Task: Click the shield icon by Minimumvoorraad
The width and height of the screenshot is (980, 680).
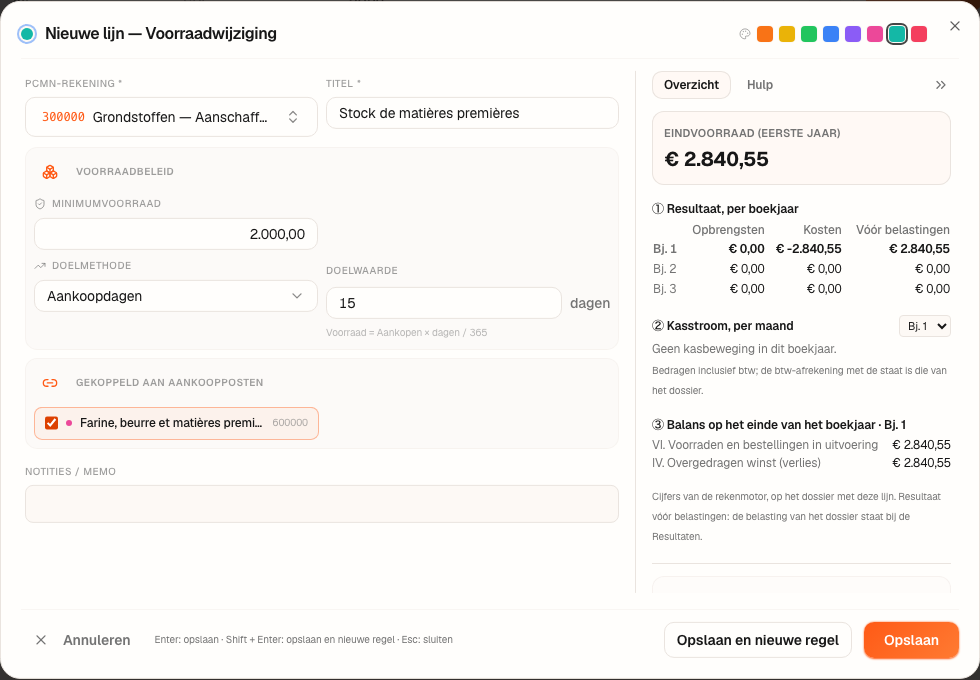Action: click(40, 204)
